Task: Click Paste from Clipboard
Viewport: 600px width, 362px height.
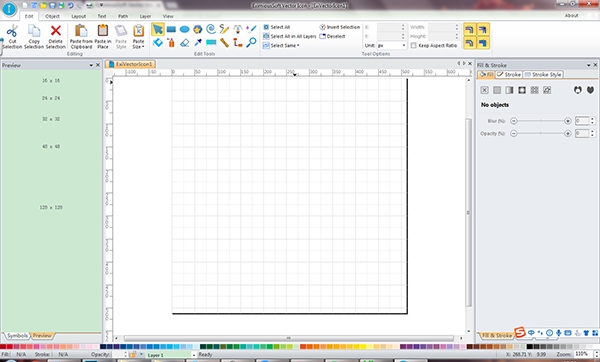Action: [81, 36]
